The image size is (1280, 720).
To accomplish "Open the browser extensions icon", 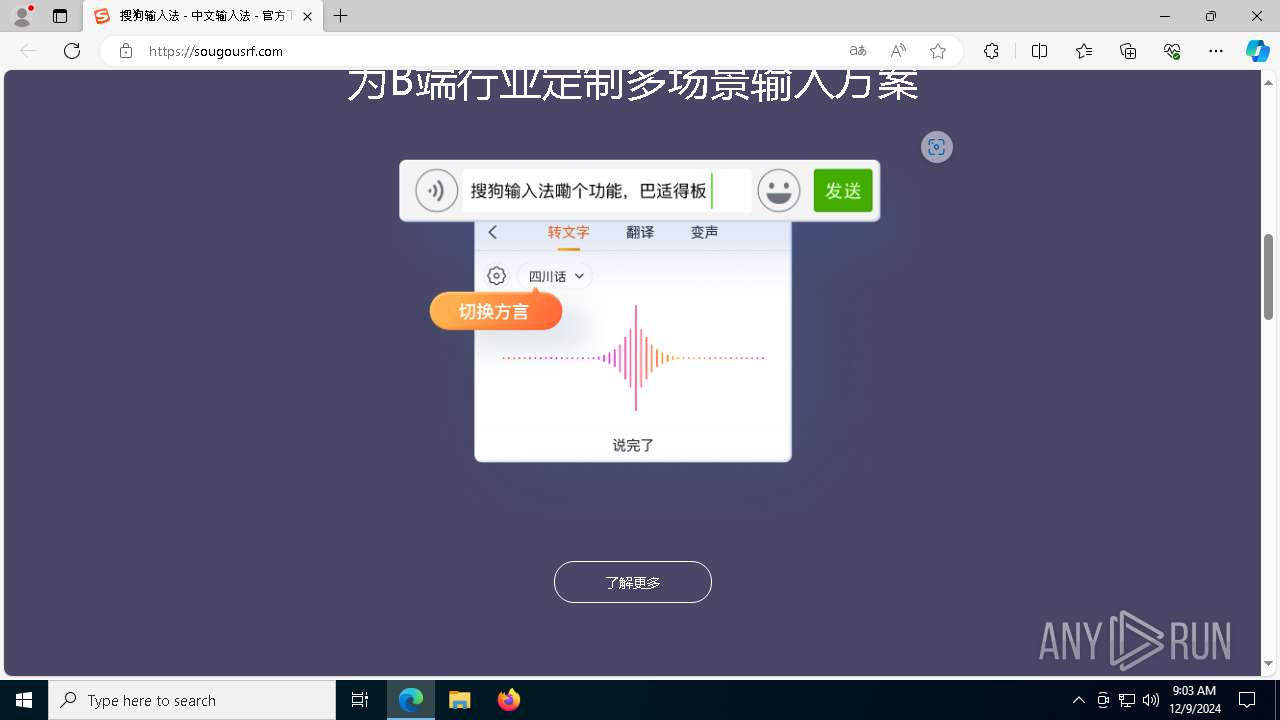I will 991,51.
